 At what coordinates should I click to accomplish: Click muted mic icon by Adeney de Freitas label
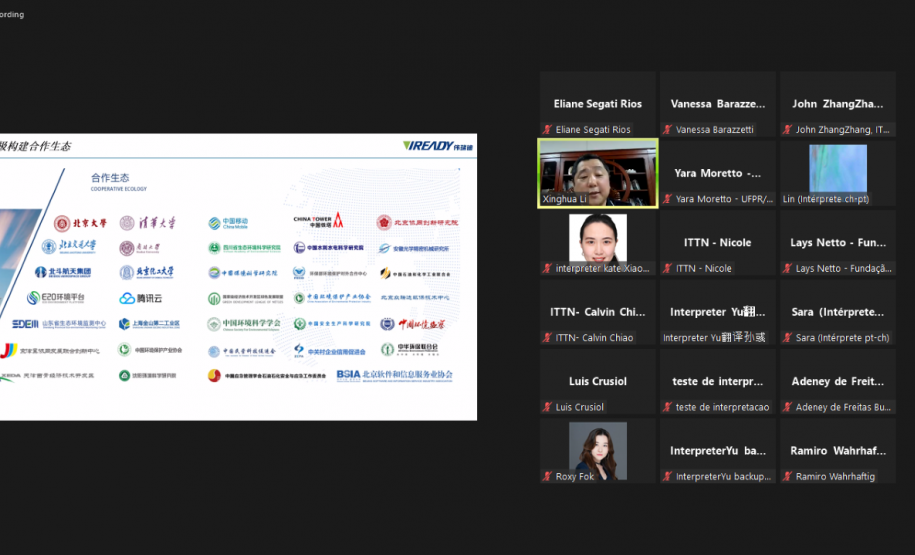pyautogui.click(x=787, y=407)
